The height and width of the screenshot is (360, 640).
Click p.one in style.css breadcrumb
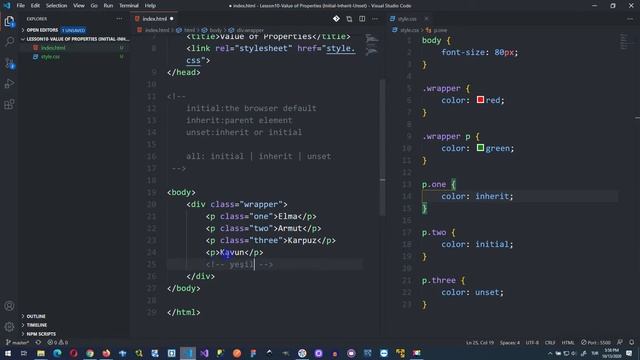pos(440,30)
